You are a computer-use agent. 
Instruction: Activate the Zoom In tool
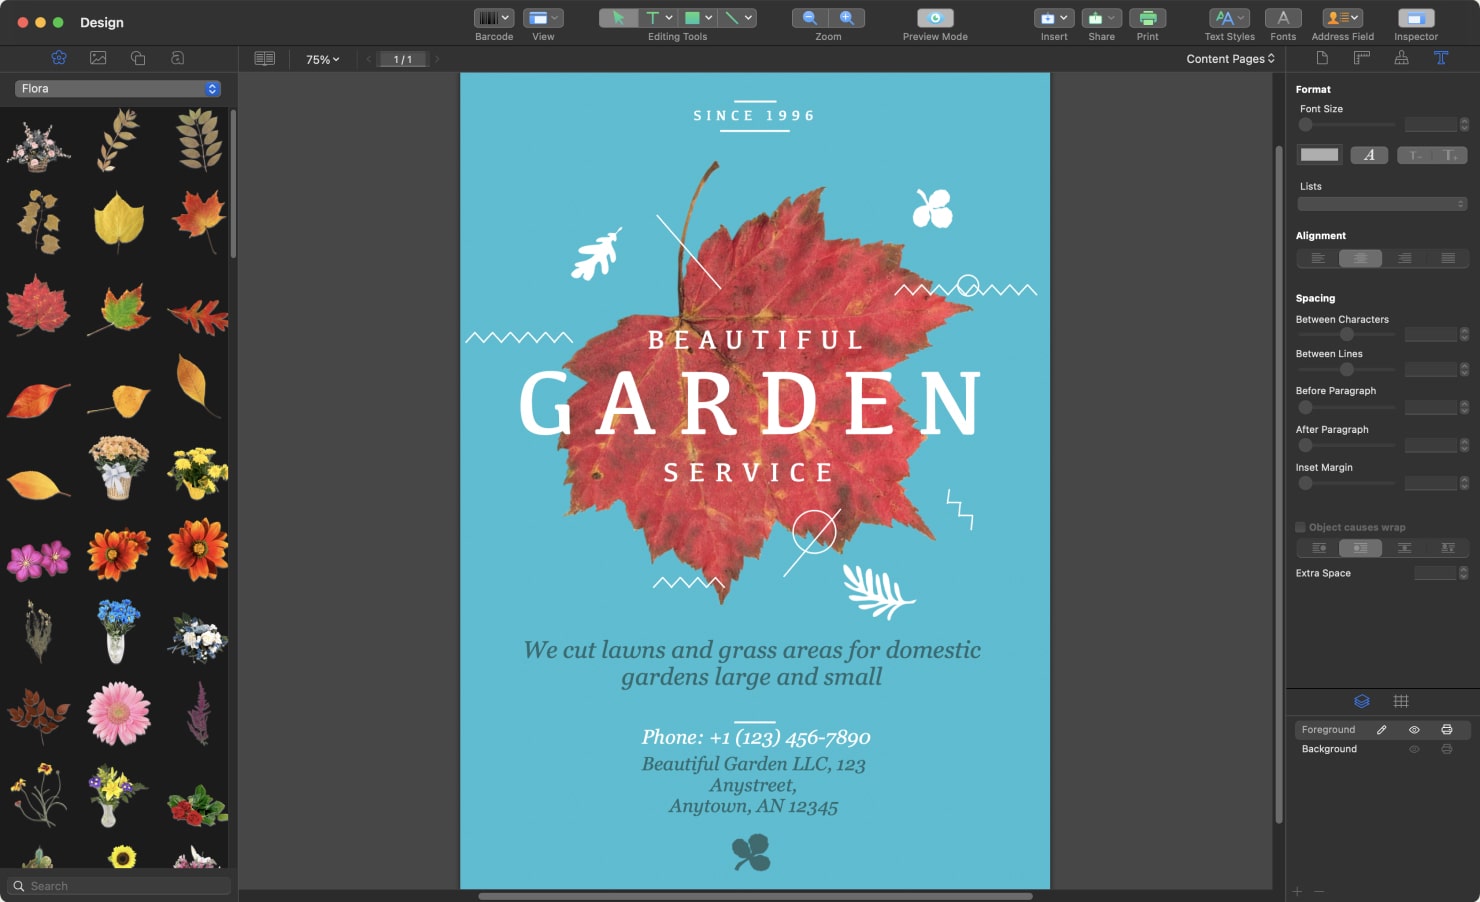[847, 17]
